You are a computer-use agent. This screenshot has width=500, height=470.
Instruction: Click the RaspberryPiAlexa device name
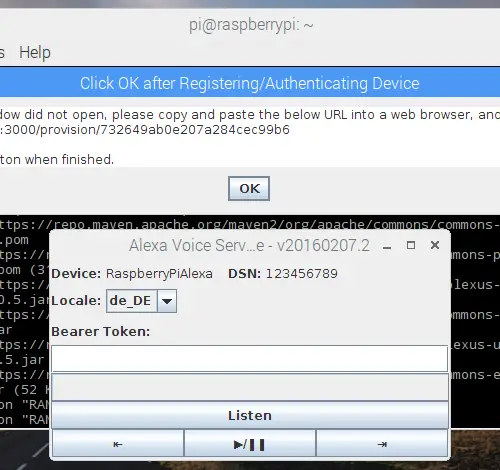click(x=159, y=274)
